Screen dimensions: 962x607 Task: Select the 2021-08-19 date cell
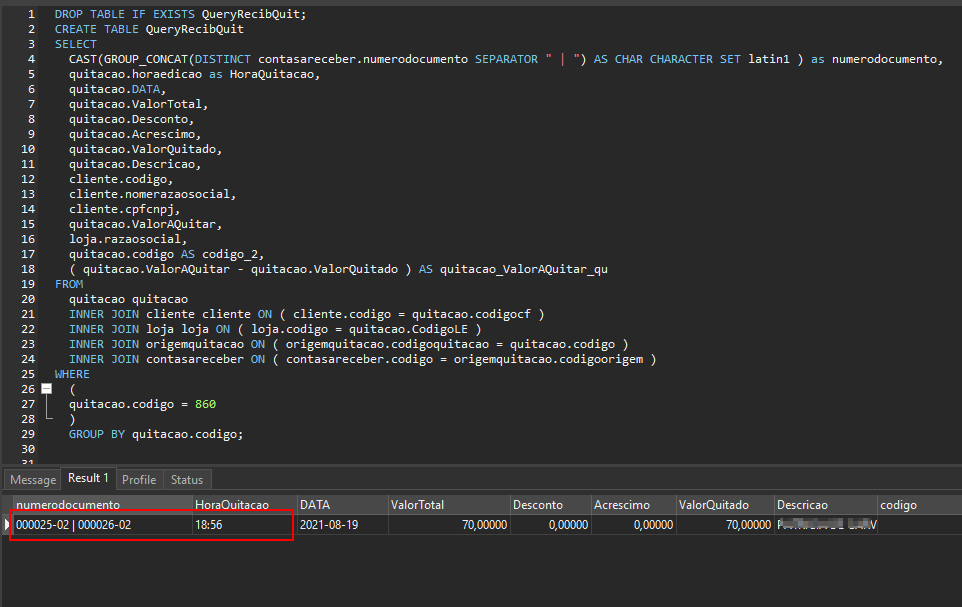click(x=342, y=525)
